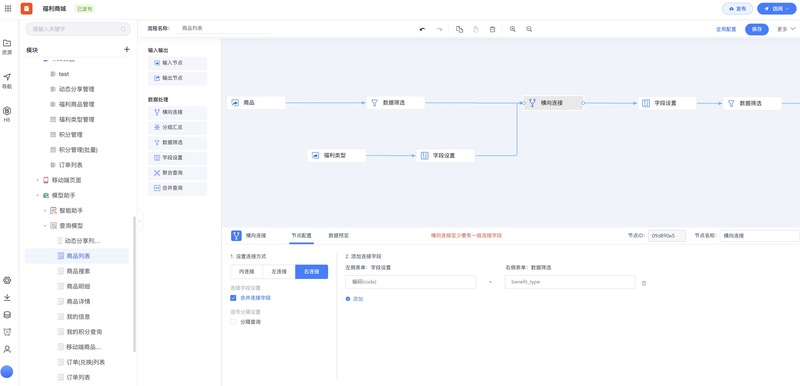Select the 合并查询 palette item
The height and width of the screenshot is (386, 800).
tap(178, 188)
